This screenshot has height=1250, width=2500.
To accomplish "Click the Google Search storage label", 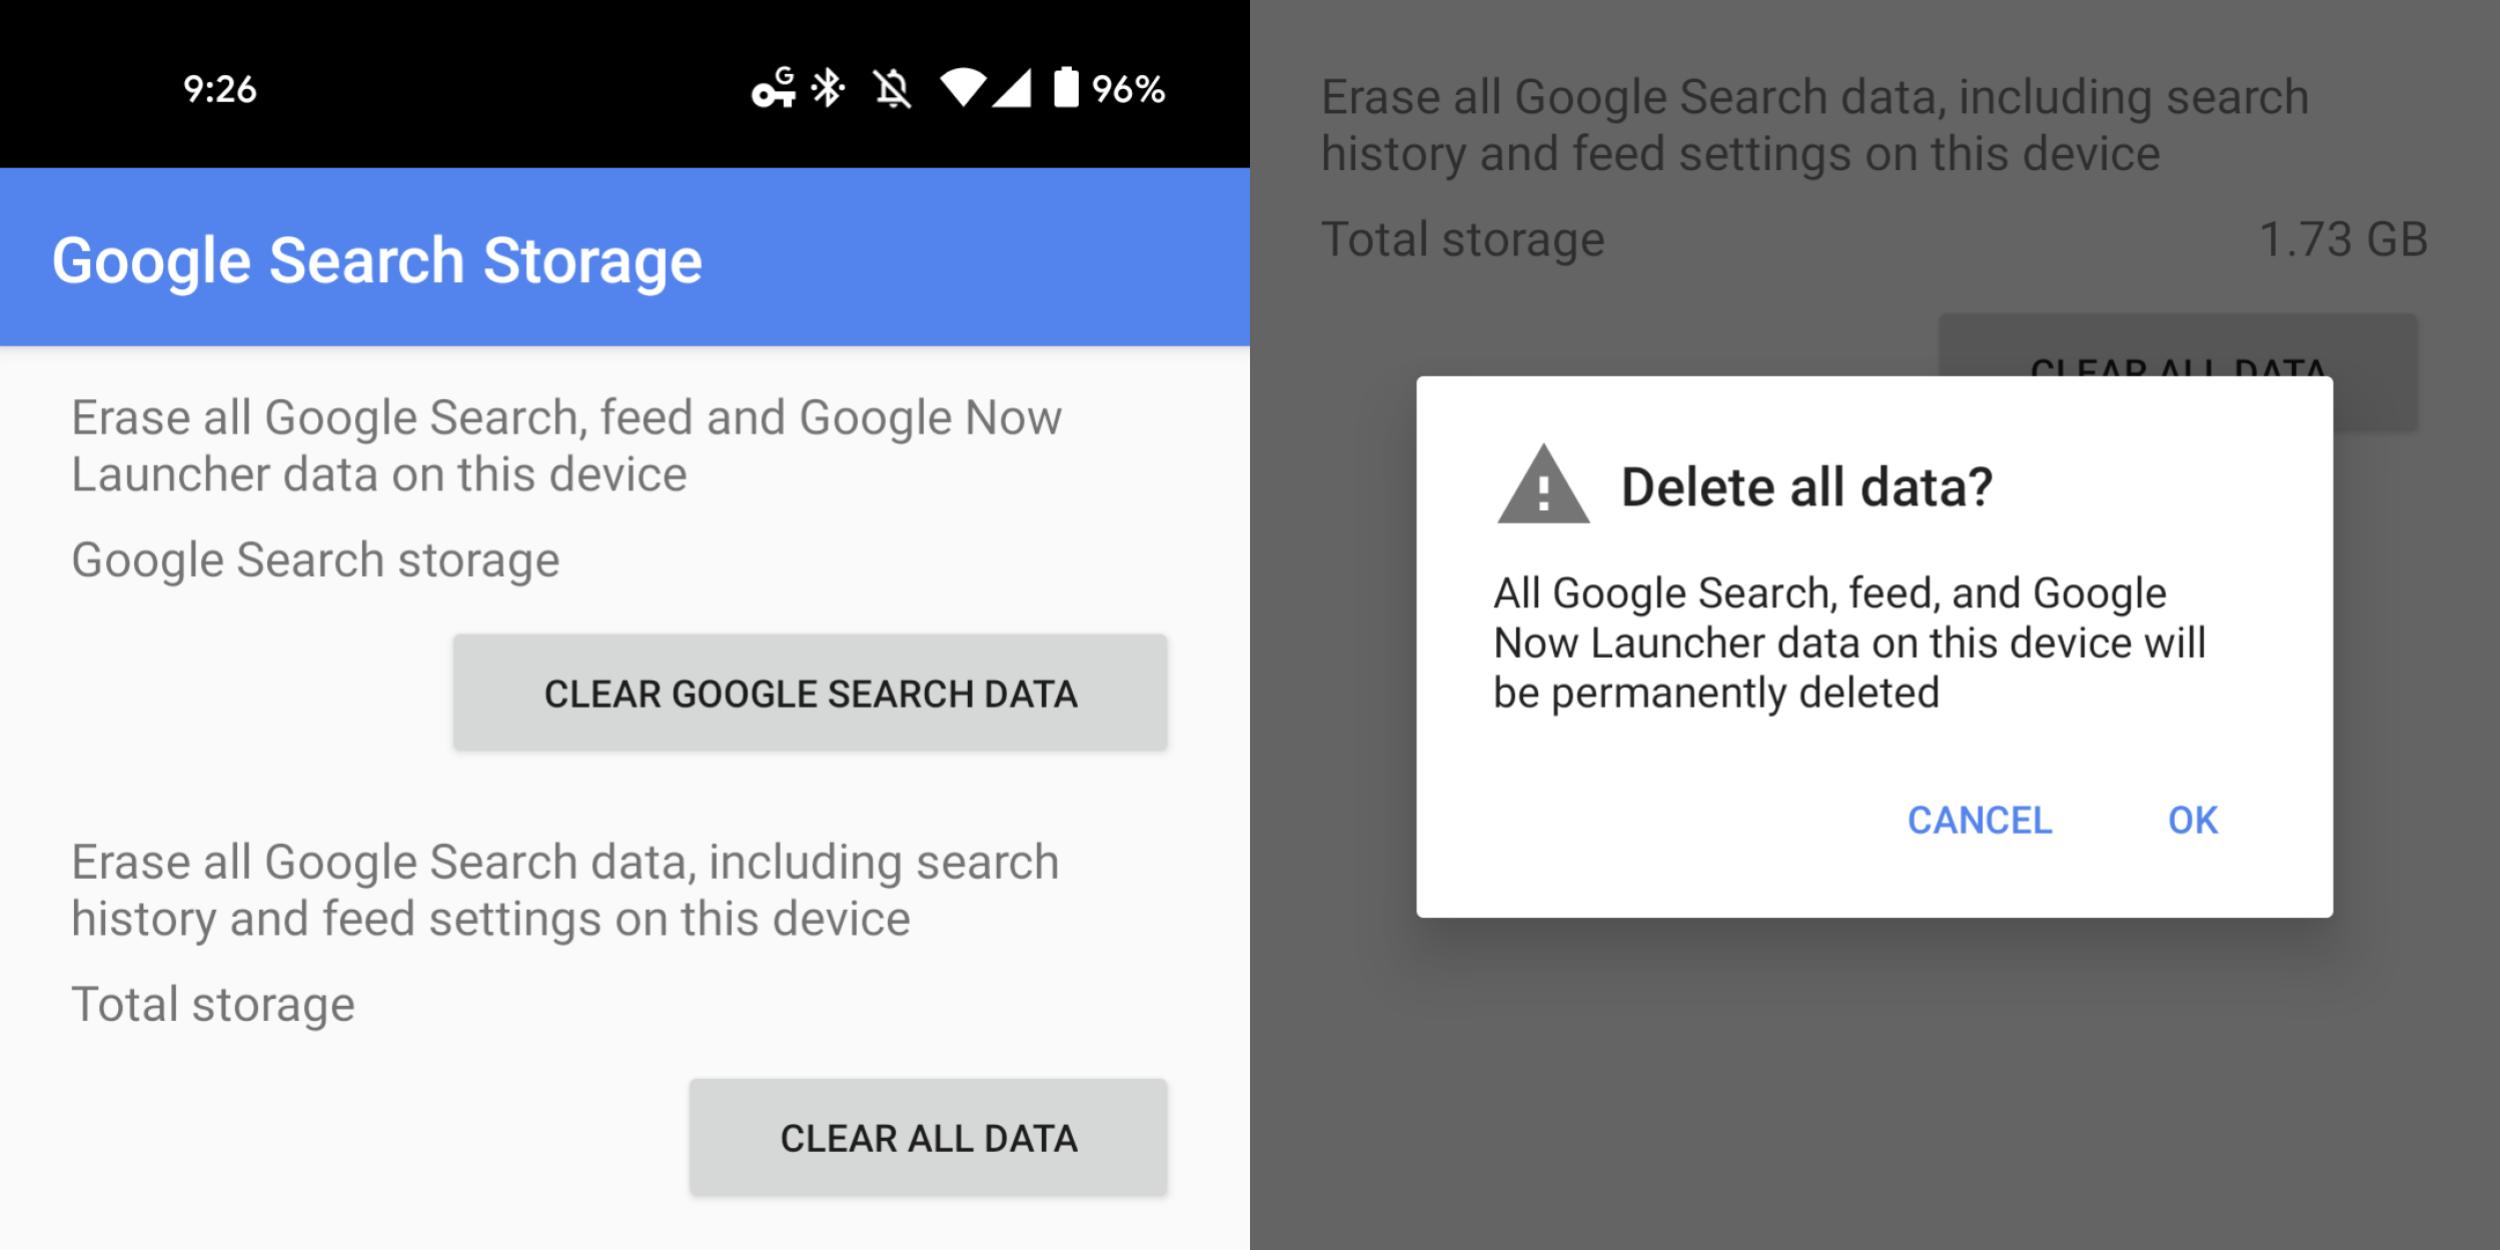I will (315, 558).
